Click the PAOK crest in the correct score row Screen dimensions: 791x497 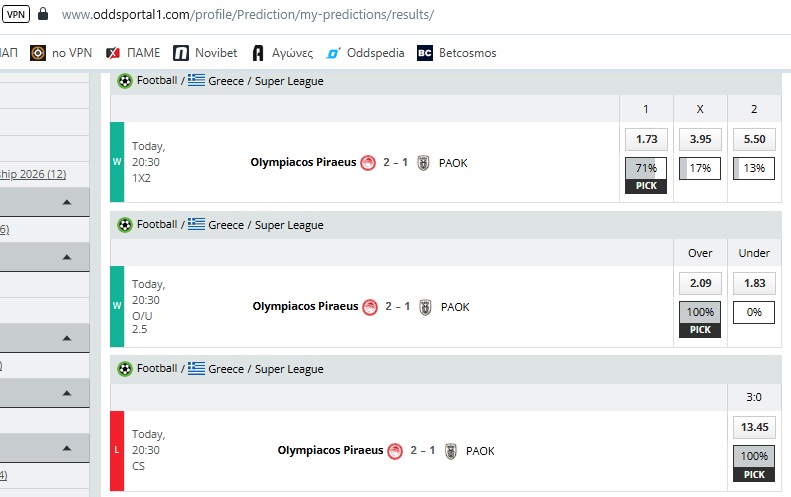pos(451,451)
